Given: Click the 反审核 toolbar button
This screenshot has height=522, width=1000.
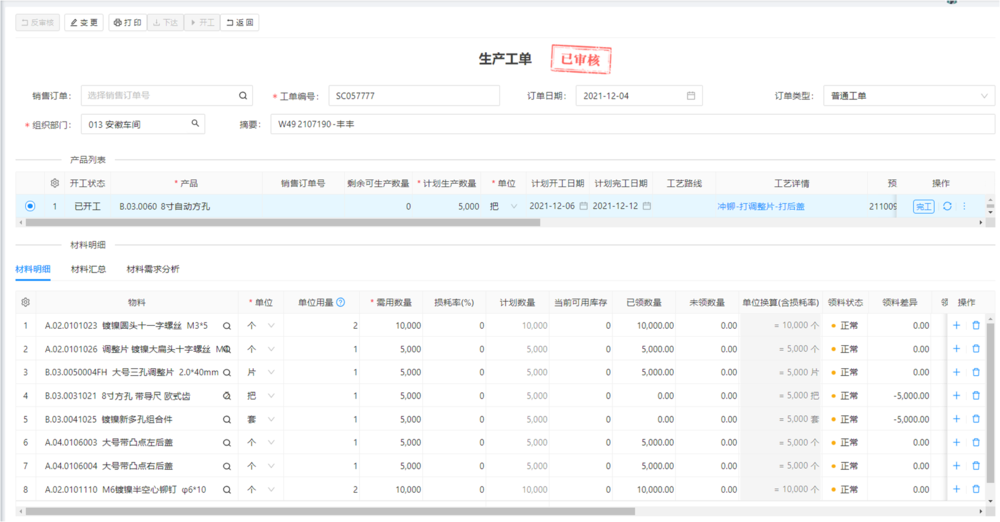Looking at the screenshot, I should (38, 22).
